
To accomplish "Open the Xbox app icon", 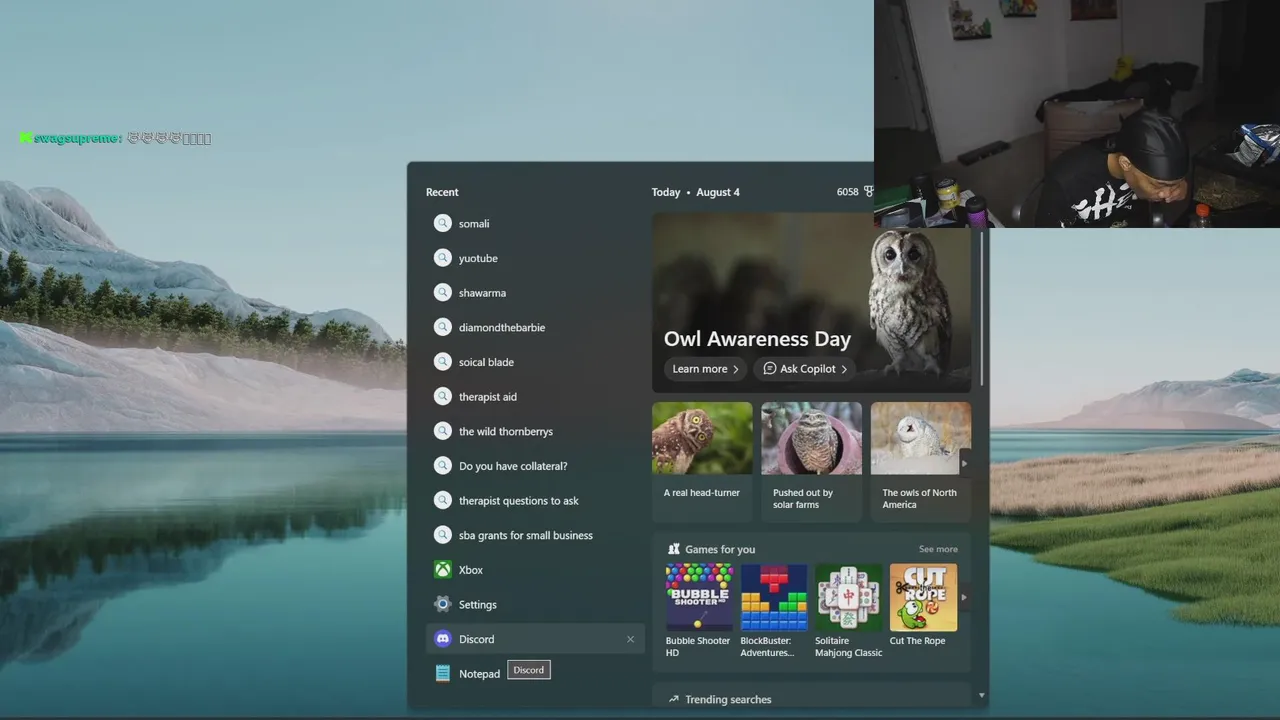I will [442, 570].
